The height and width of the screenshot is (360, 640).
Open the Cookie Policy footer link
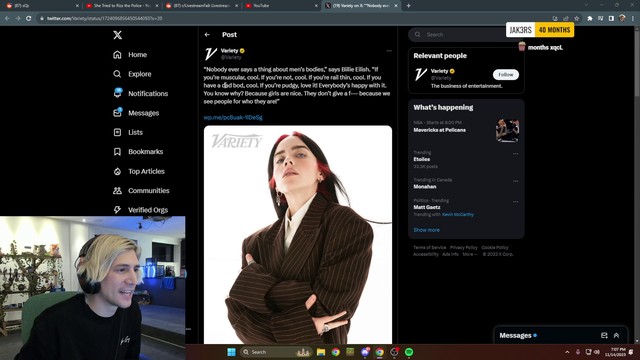[x=495, y=247]
